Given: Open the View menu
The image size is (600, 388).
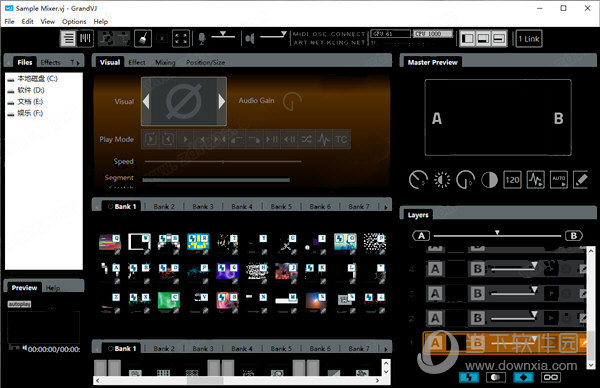Looking at the screenshot, I should click(48, 21).
